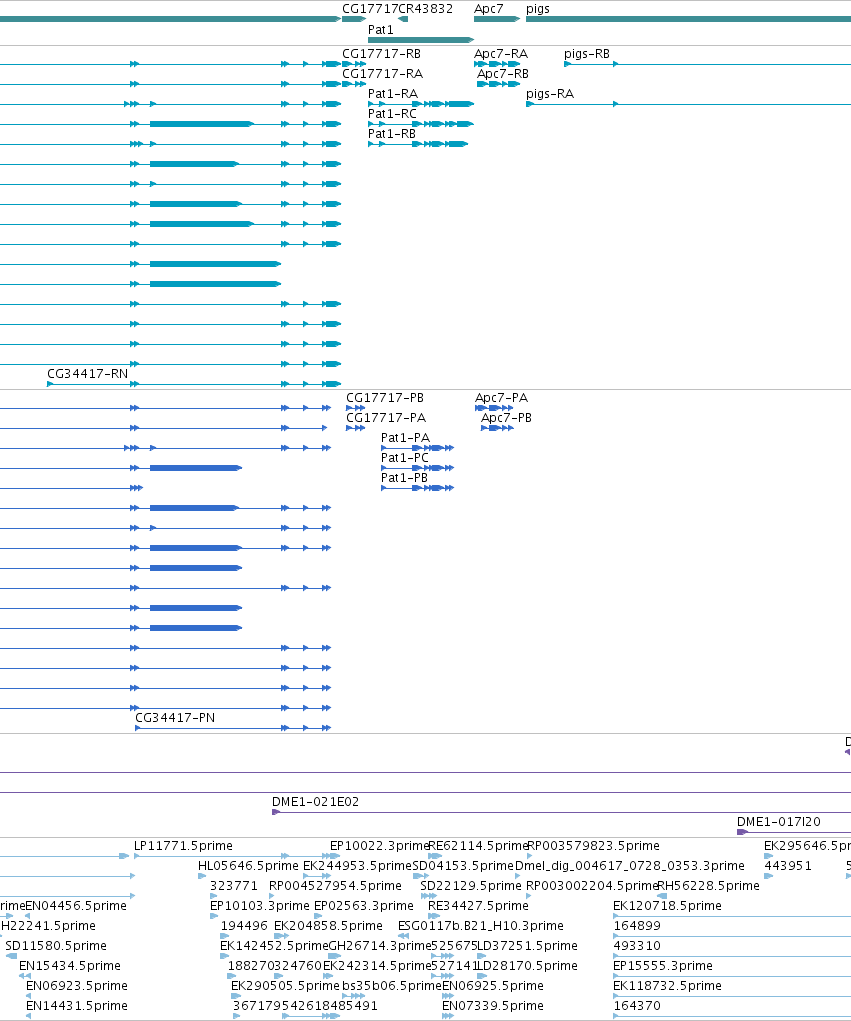Select the CG17717-PB protein label
The height and width of the screenshot is (1021, 851).
click(385, 398)
